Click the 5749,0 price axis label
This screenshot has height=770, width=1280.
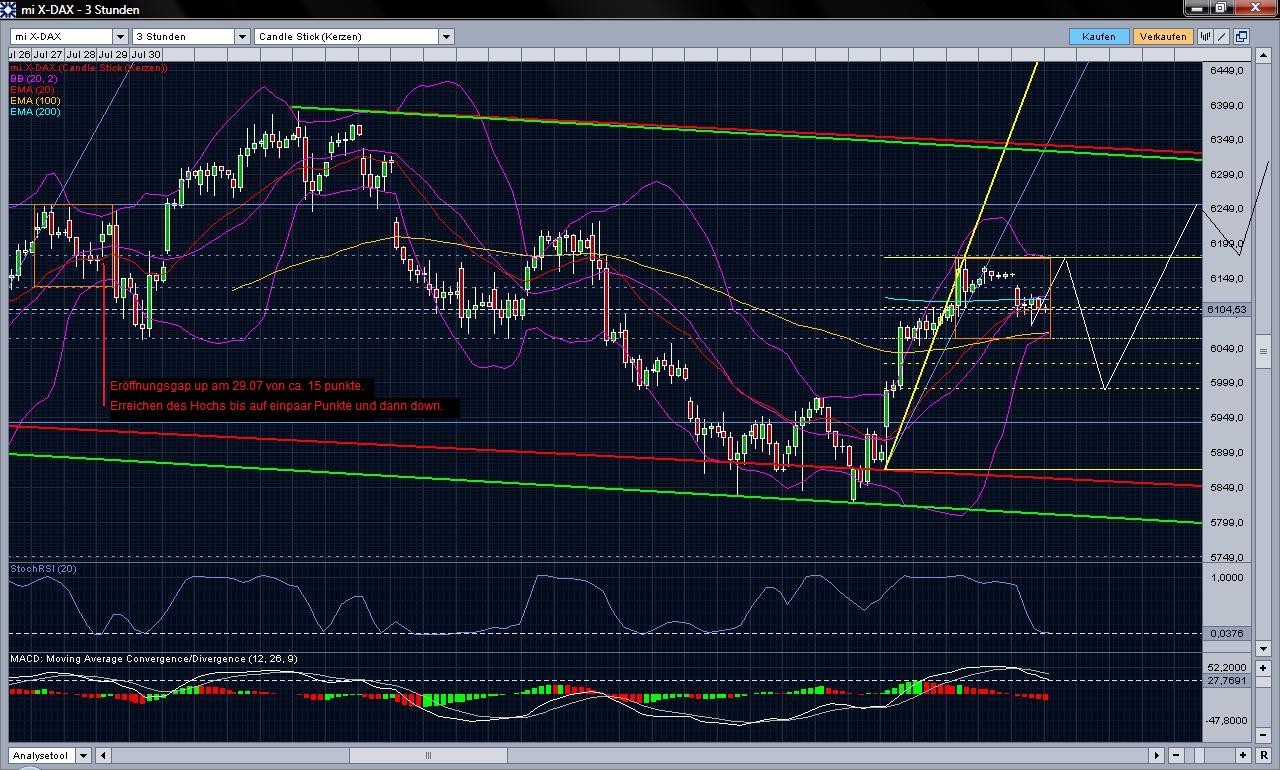tap(1226, 557)
